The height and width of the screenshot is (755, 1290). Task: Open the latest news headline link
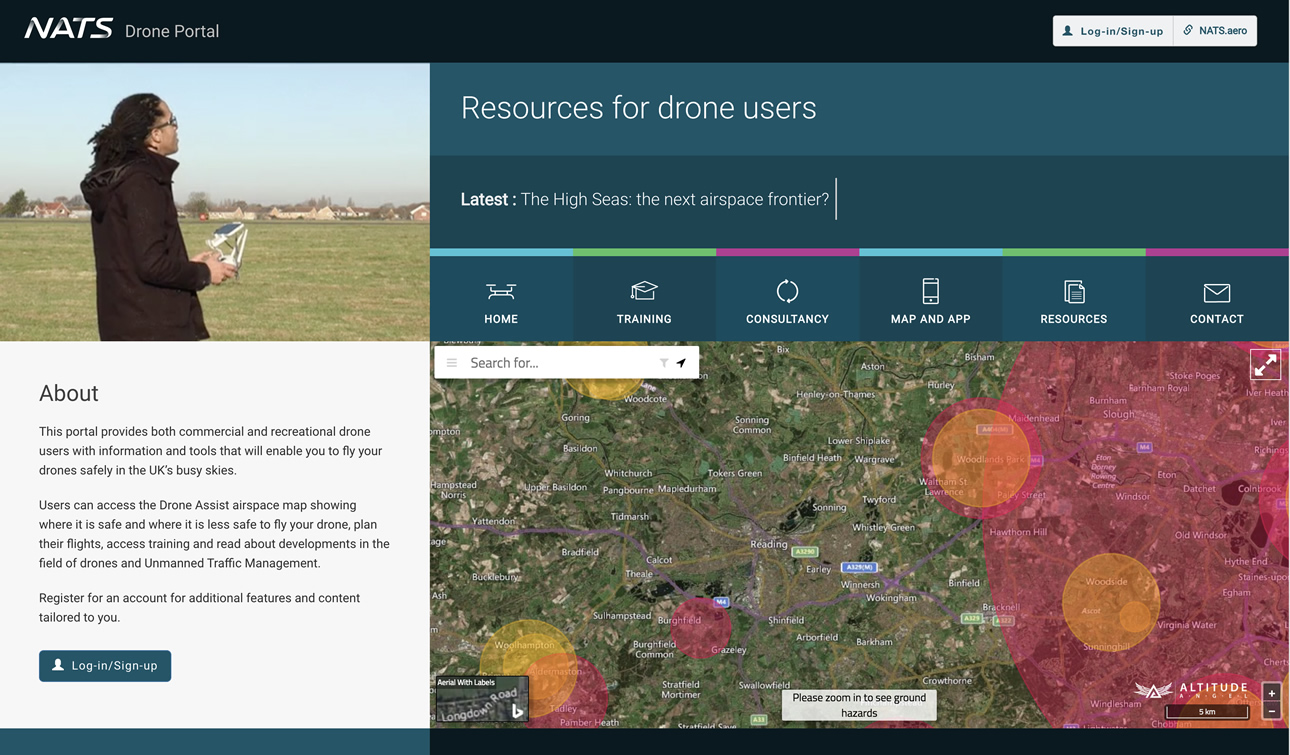(x=675, y=199)
